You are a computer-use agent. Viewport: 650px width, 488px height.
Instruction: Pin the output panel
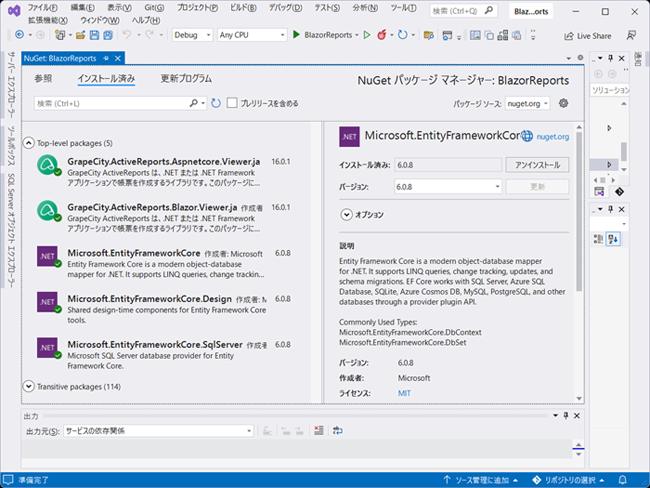(566, 415)
